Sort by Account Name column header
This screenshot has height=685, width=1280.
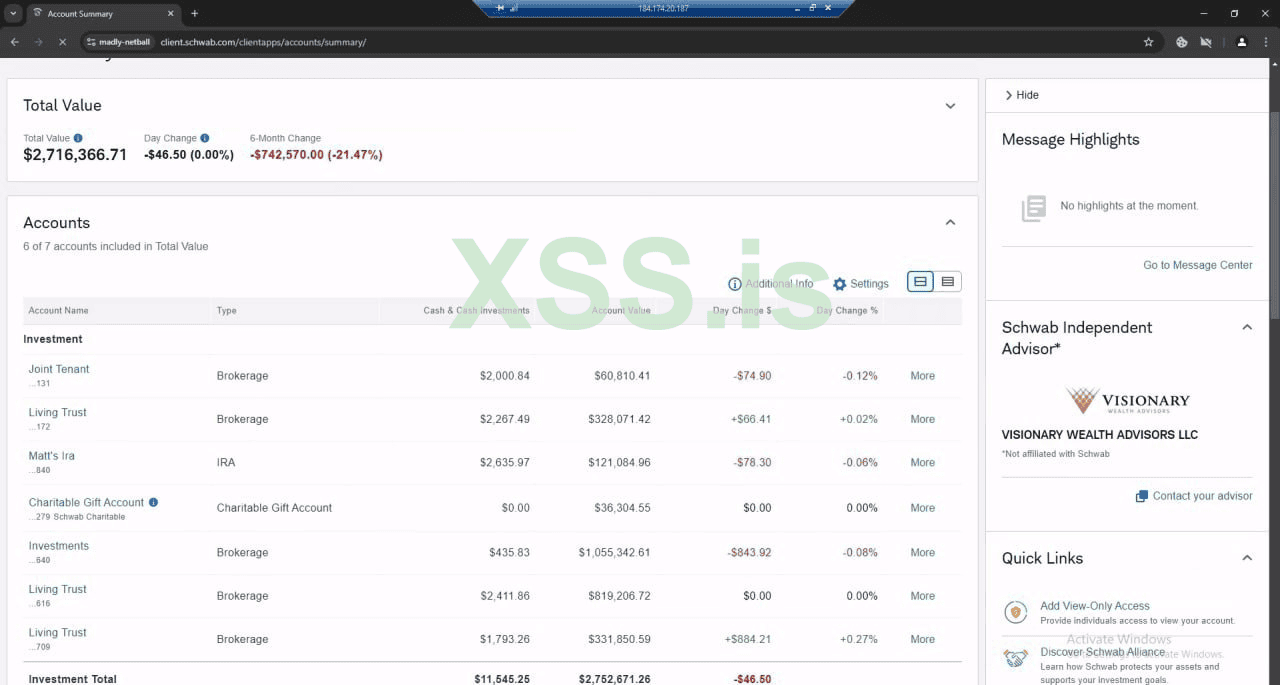tap(58, 310)
